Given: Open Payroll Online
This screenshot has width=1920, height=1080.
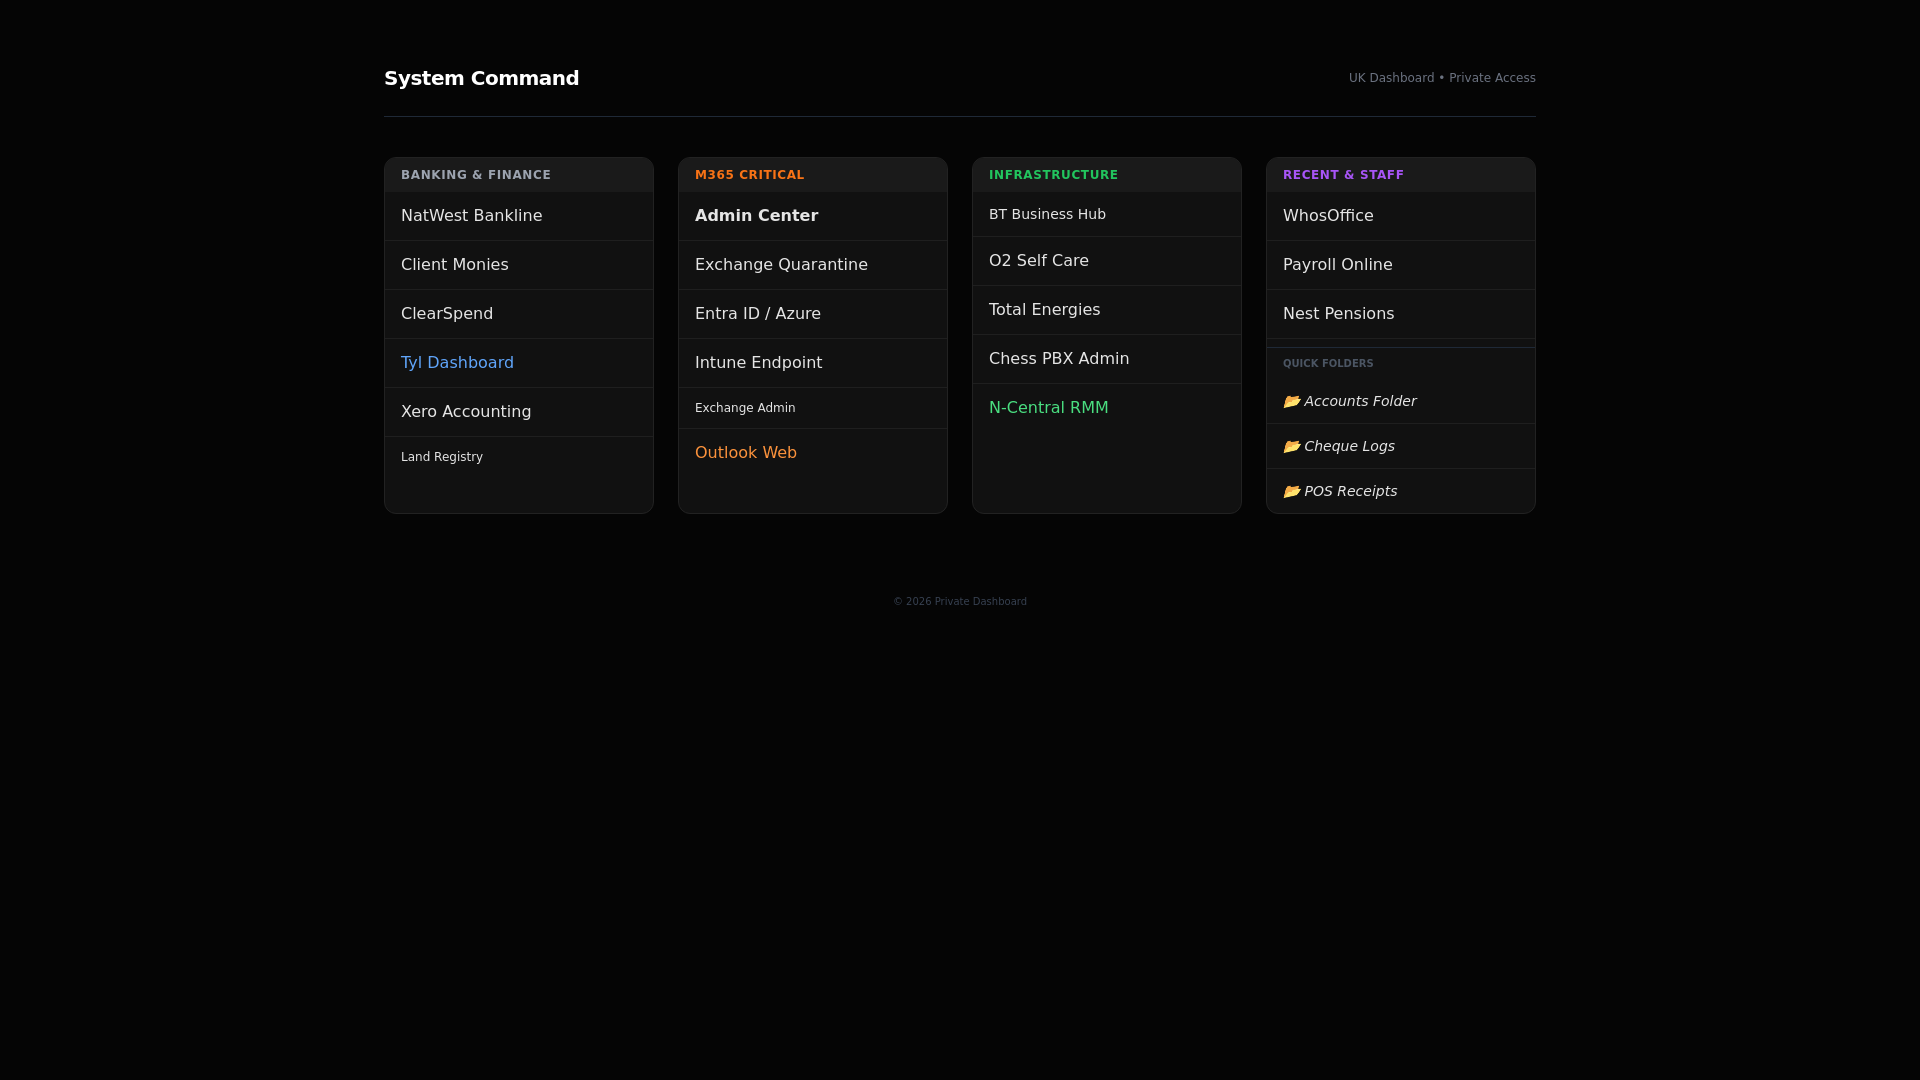Looking at the screenshot, I should pos(1401,265).
